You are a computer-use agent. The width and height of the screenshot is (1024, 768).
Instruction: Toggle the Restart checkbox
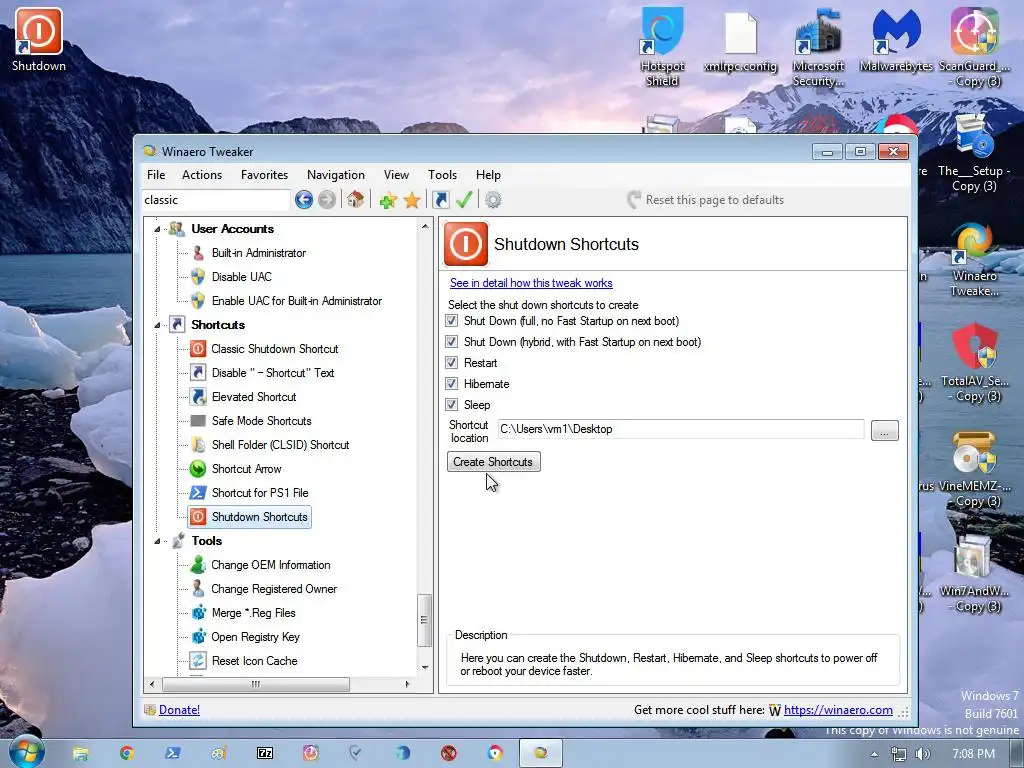(x=451, y=362)
